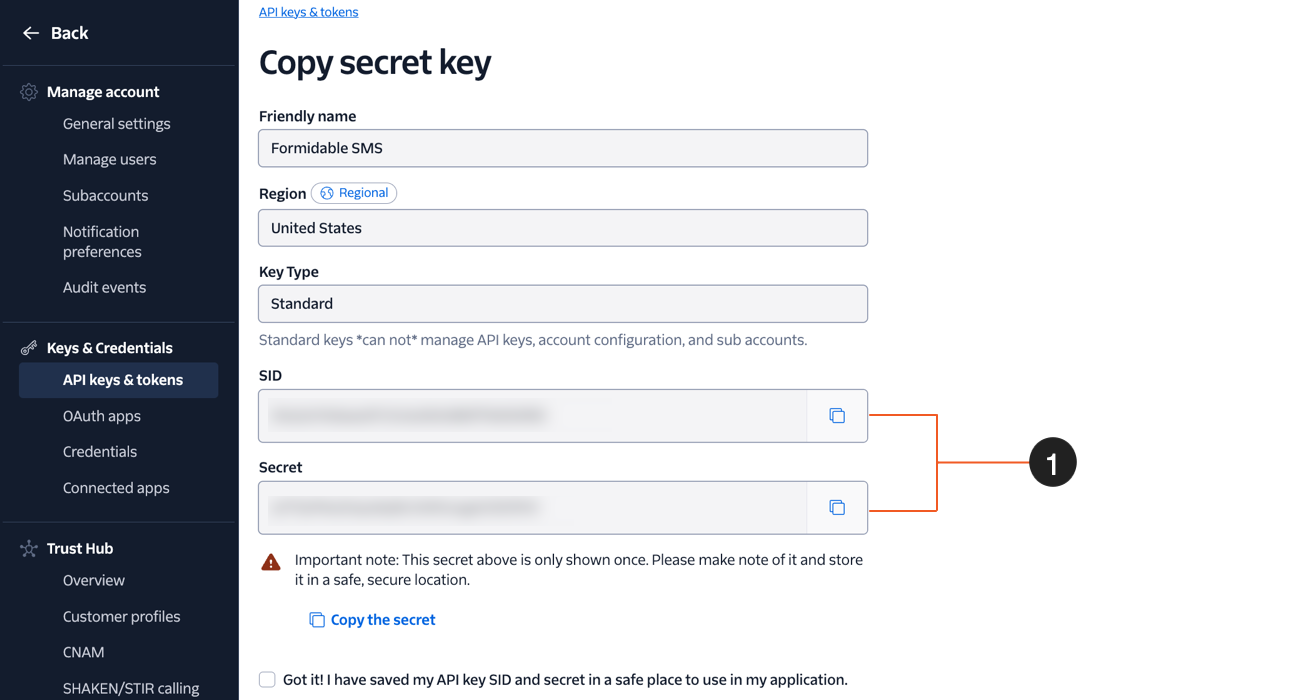Click the Trust Hub icon
The image size is (1300, 700).
tap(29, 548)
